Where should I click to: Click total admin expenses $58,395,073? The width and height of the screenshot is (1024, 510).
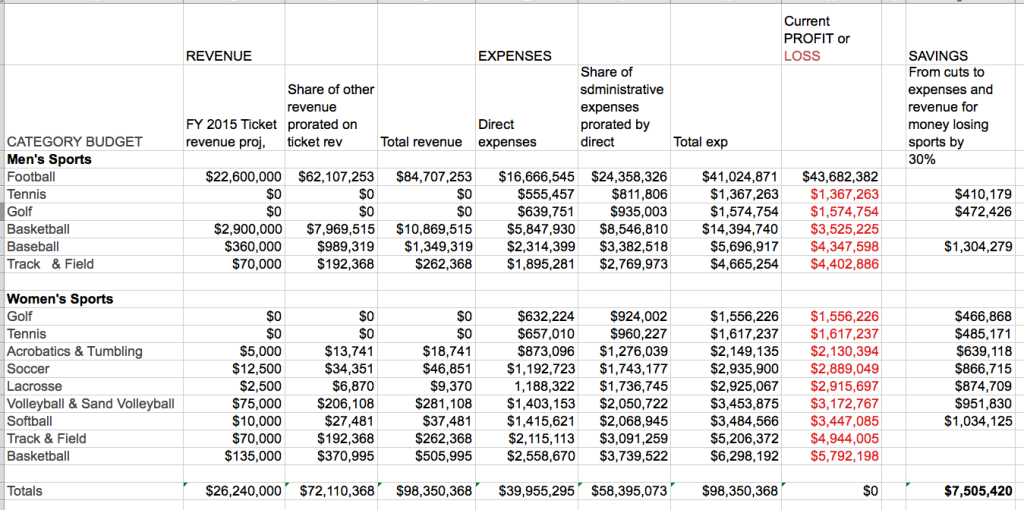pyautogui.click(x=629, y=491)
